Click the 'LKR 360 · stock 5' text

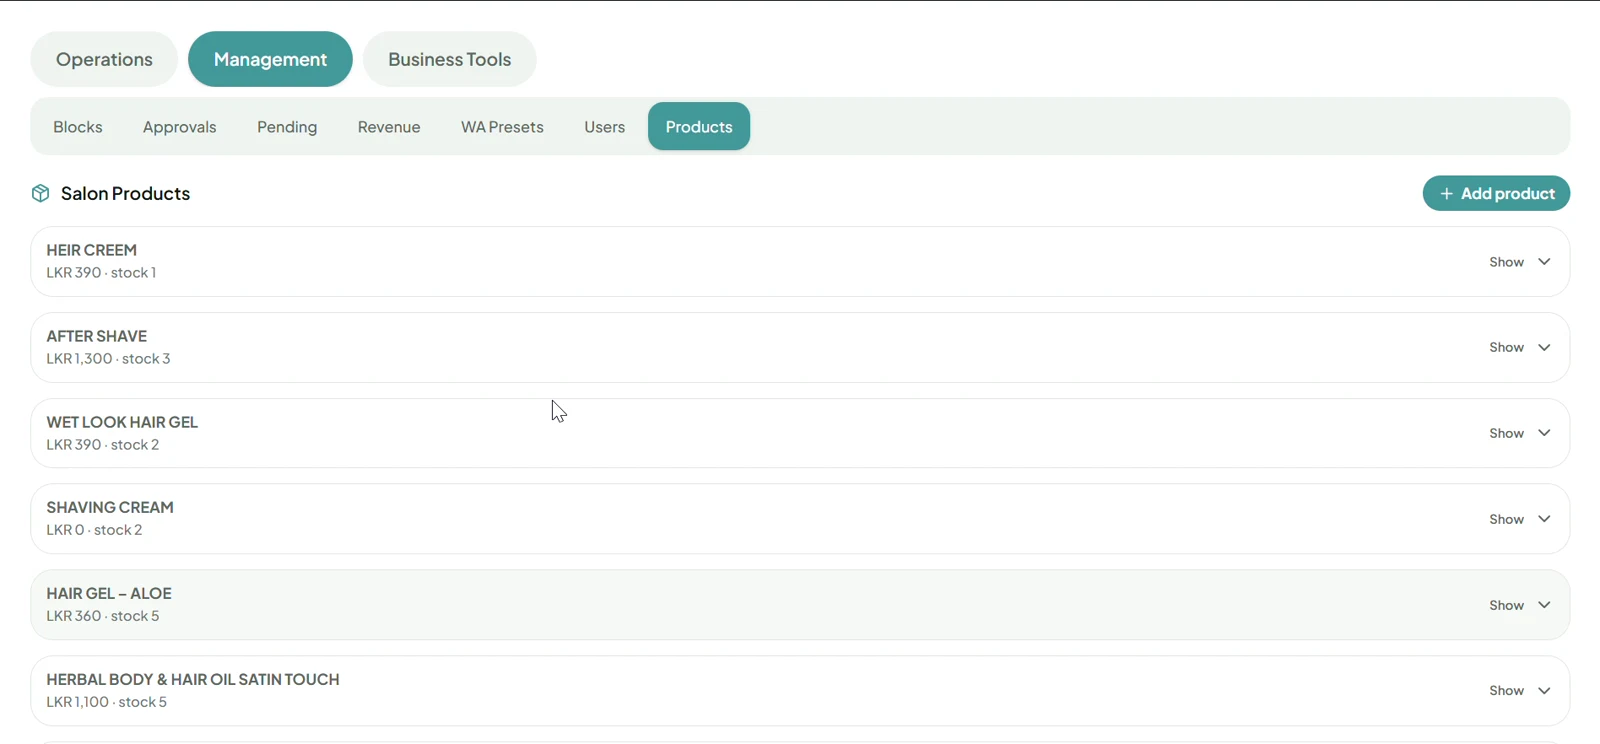[x=103, y=616]
